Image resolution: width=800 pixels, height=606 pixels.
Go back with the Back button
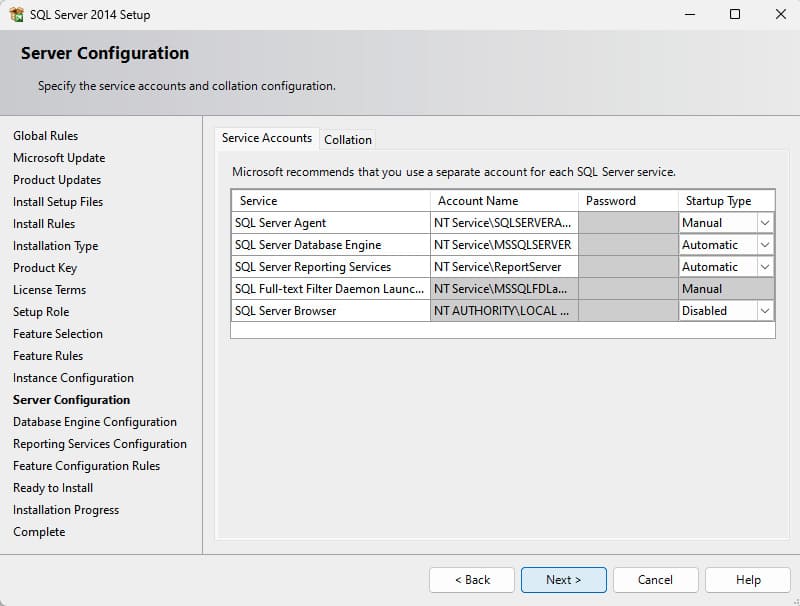point(472,580)
